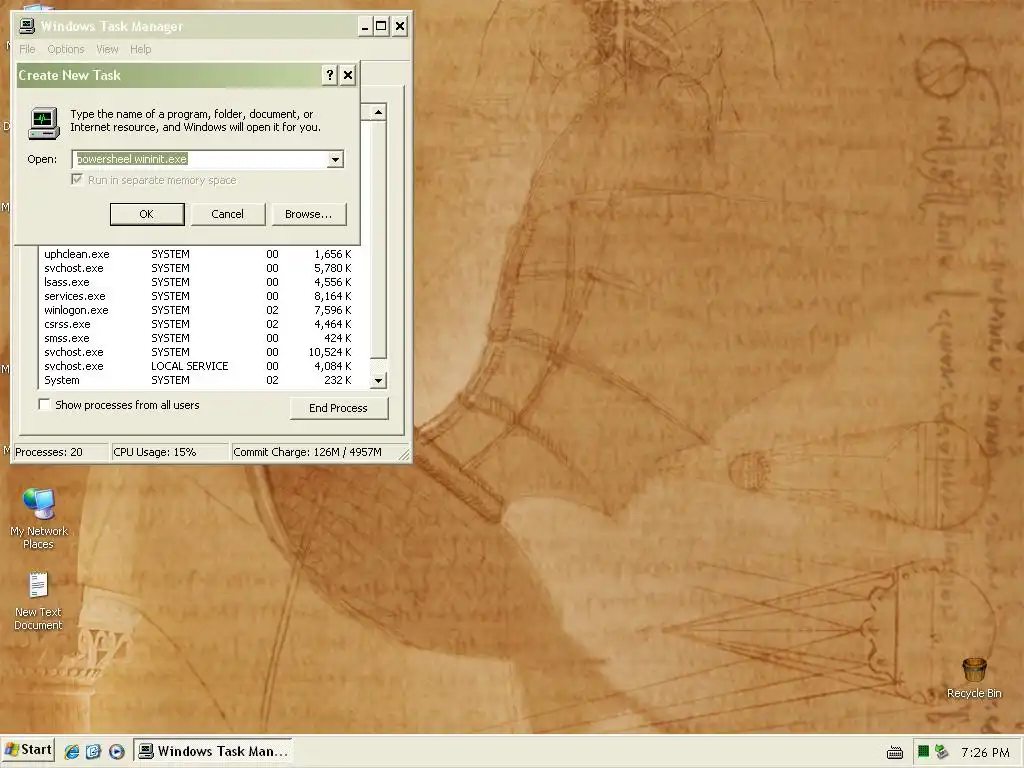The width and height of the screenshot is (1024, 768).
Task: Toggle Run in separate memory space checkbox
Action: click(77, 180)
